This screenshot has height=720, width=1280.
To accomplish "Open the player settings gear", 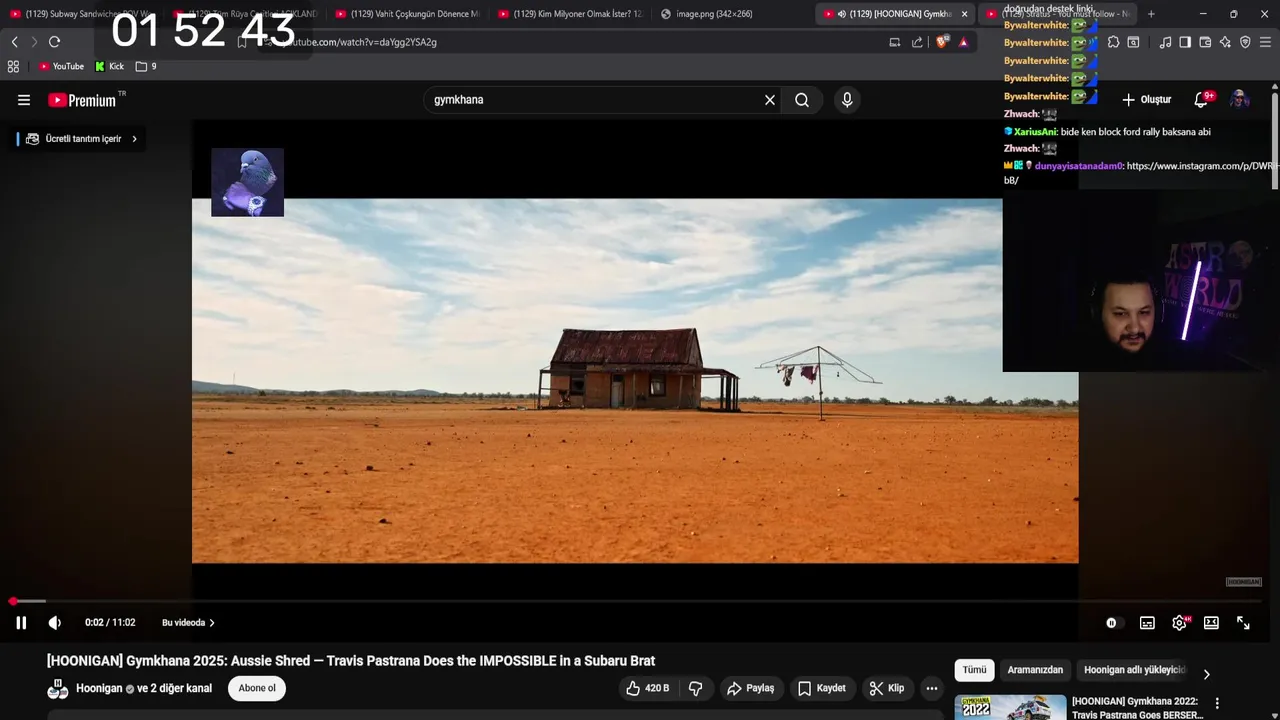I will click(1180, 623).
